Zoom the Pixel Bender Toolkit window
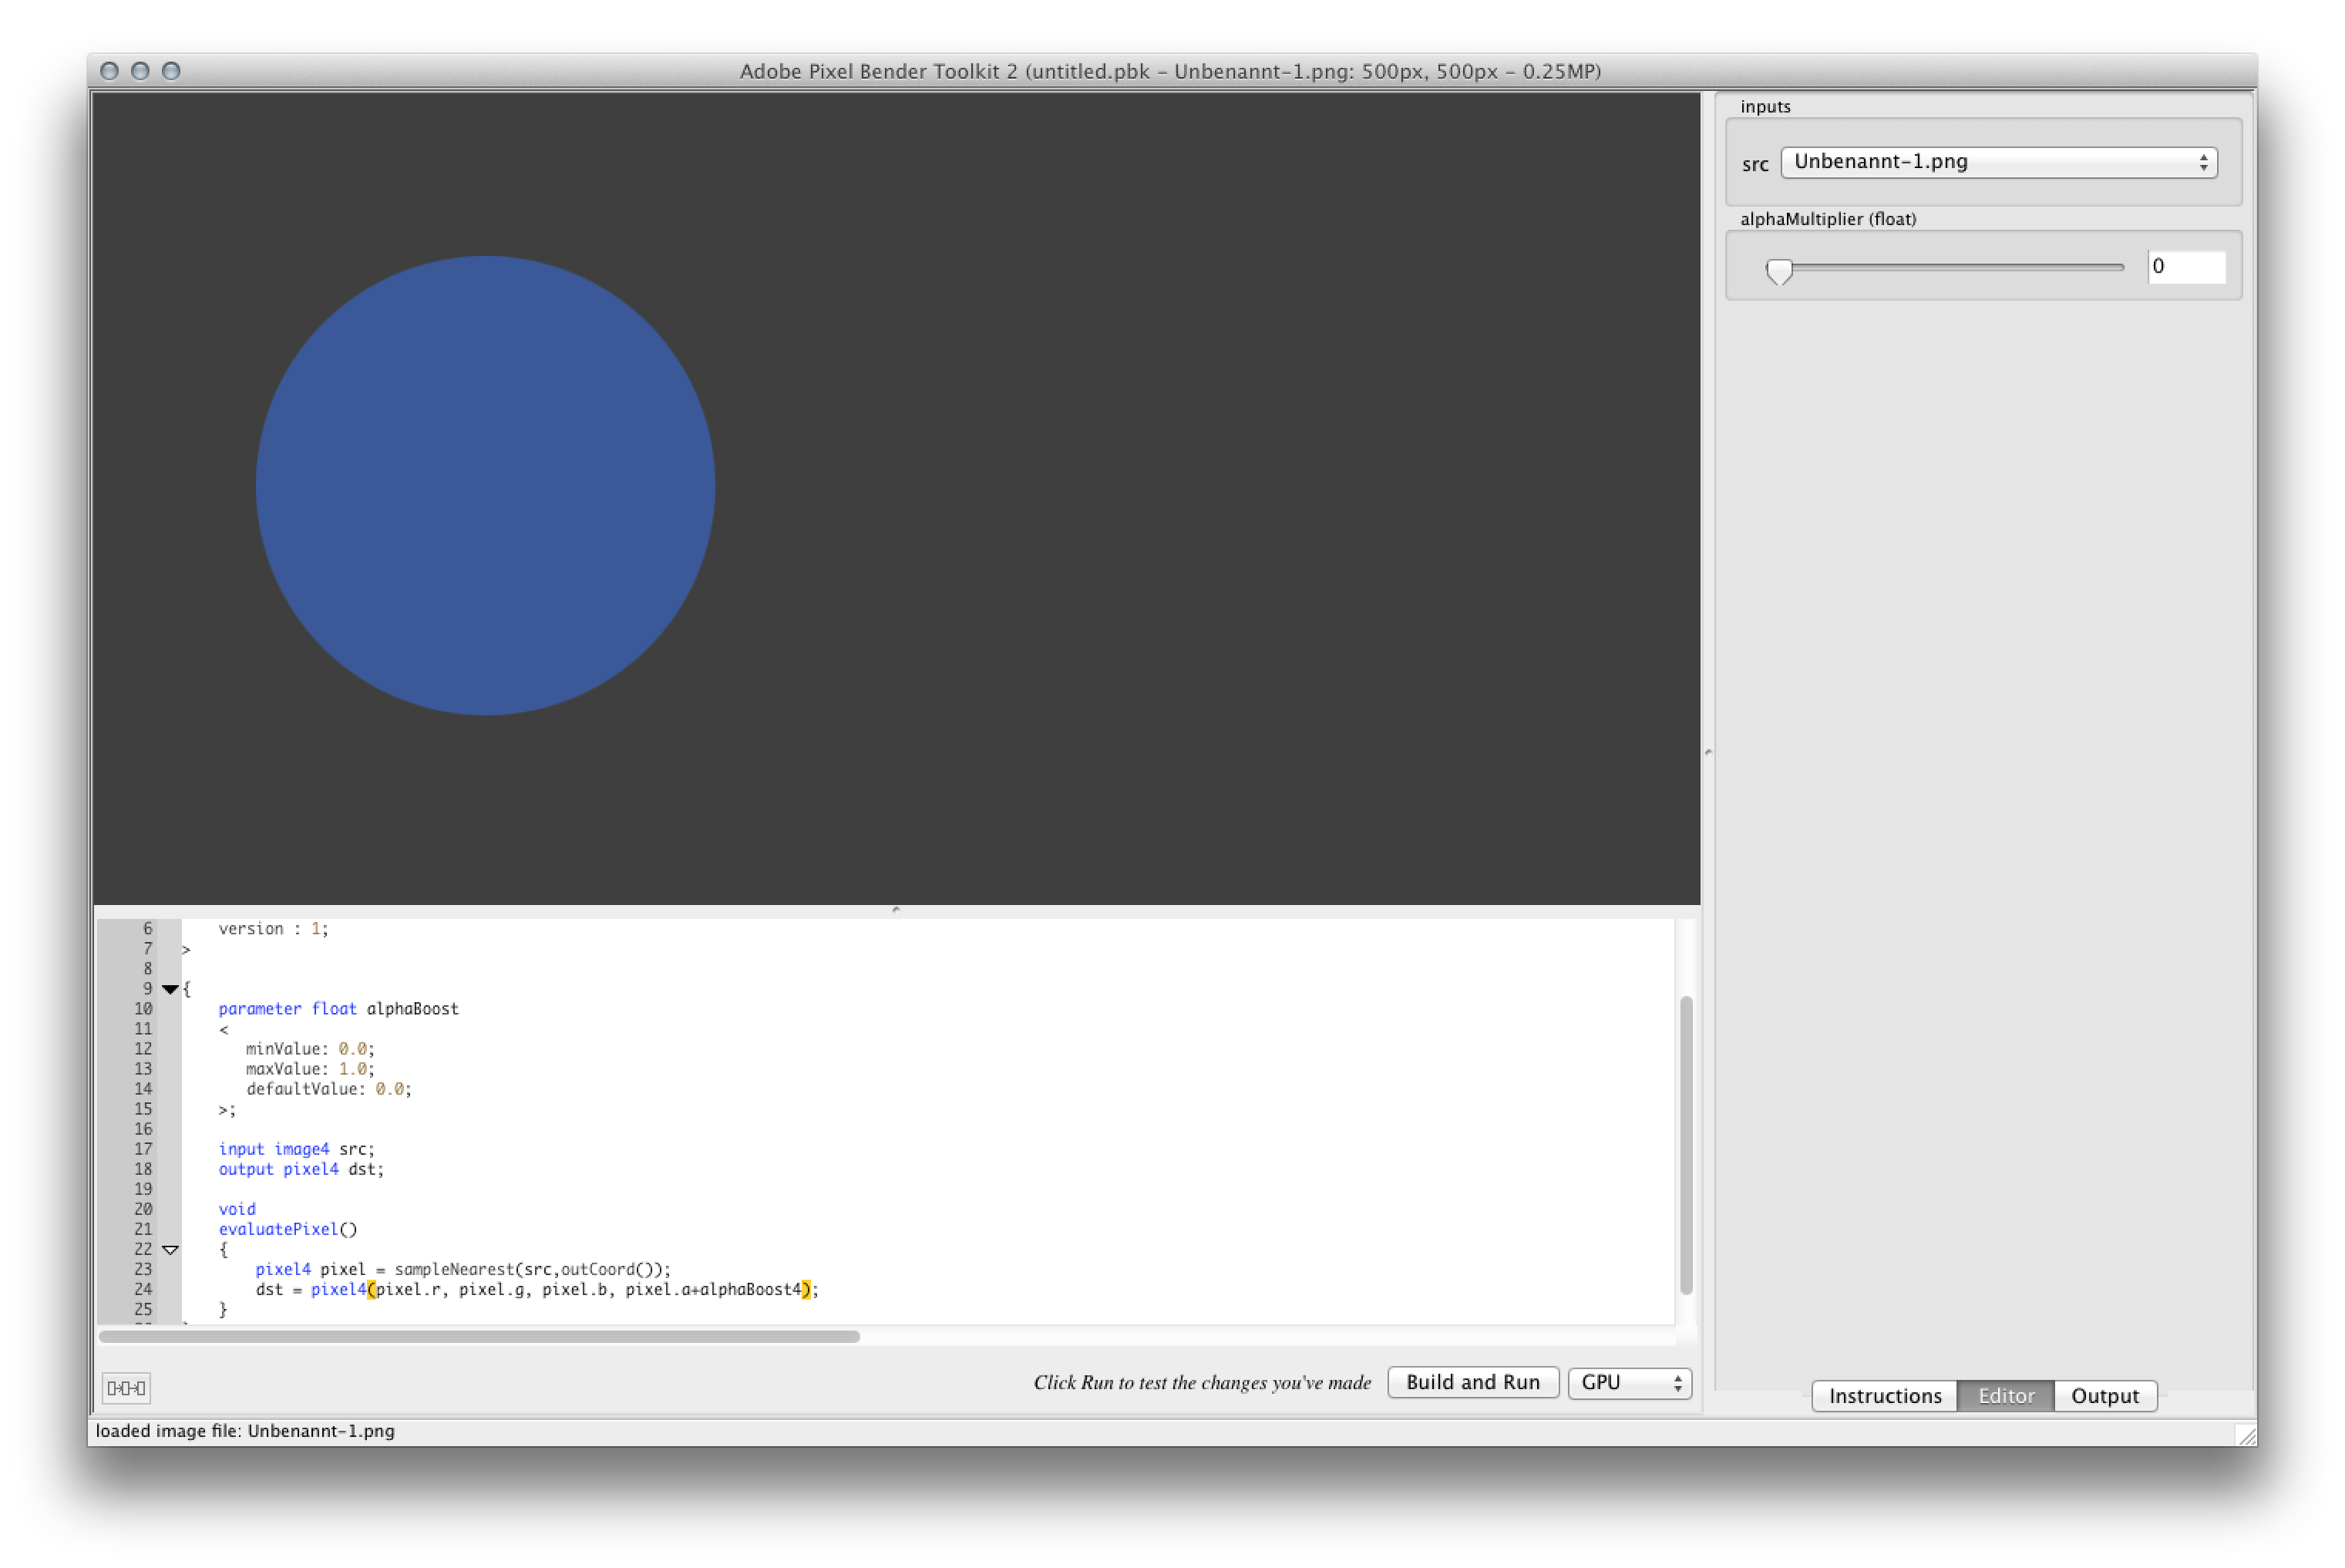This screenshot has width=2345, height=1568. 171,71
